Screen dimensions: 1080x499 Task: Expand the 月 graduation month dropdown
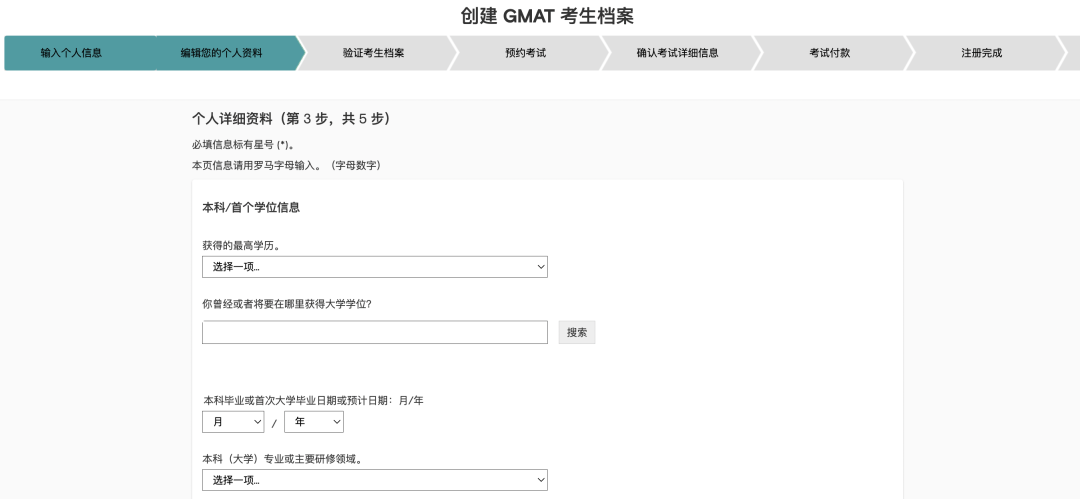click(x=232, y=423)
